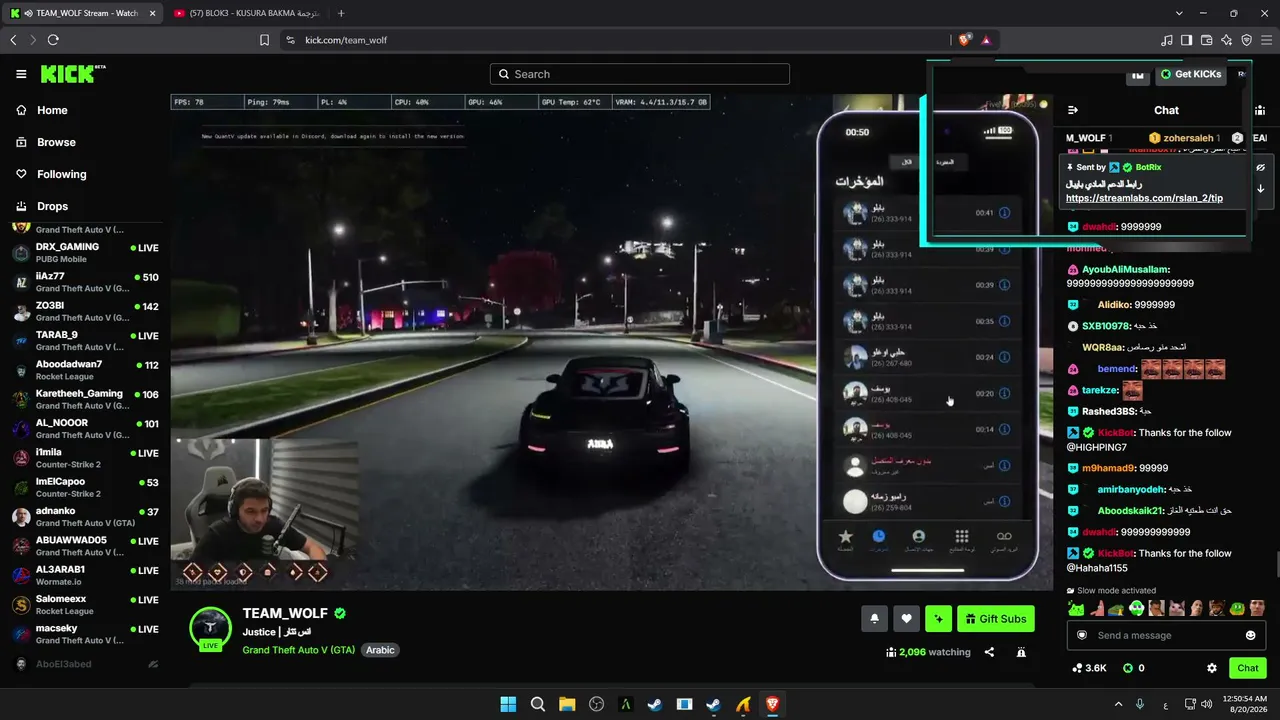
Task: Click the green sparkle subscribe button
Action: [x=938, y=619]
